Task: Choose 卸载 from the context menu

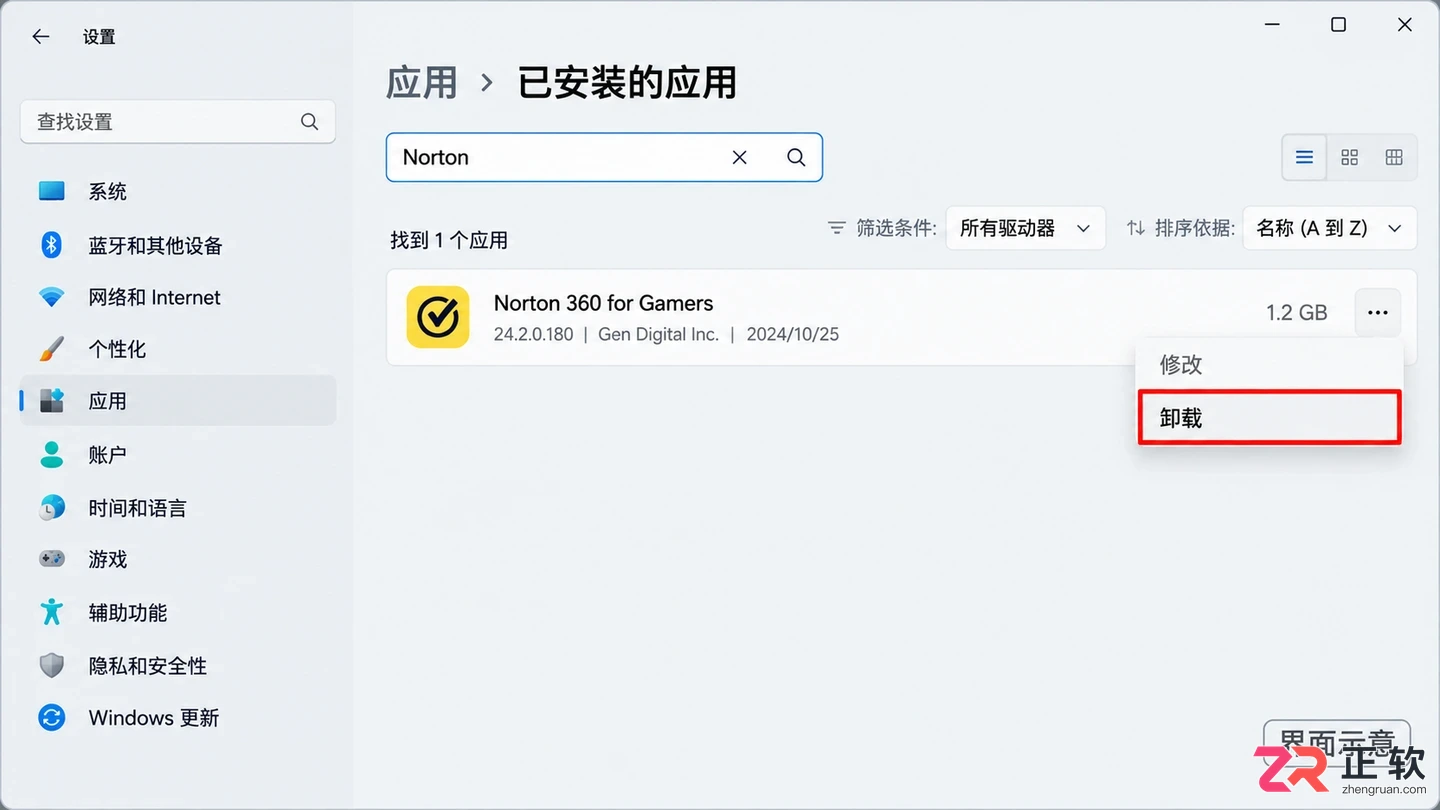Action: click(x=1270, y=417)
